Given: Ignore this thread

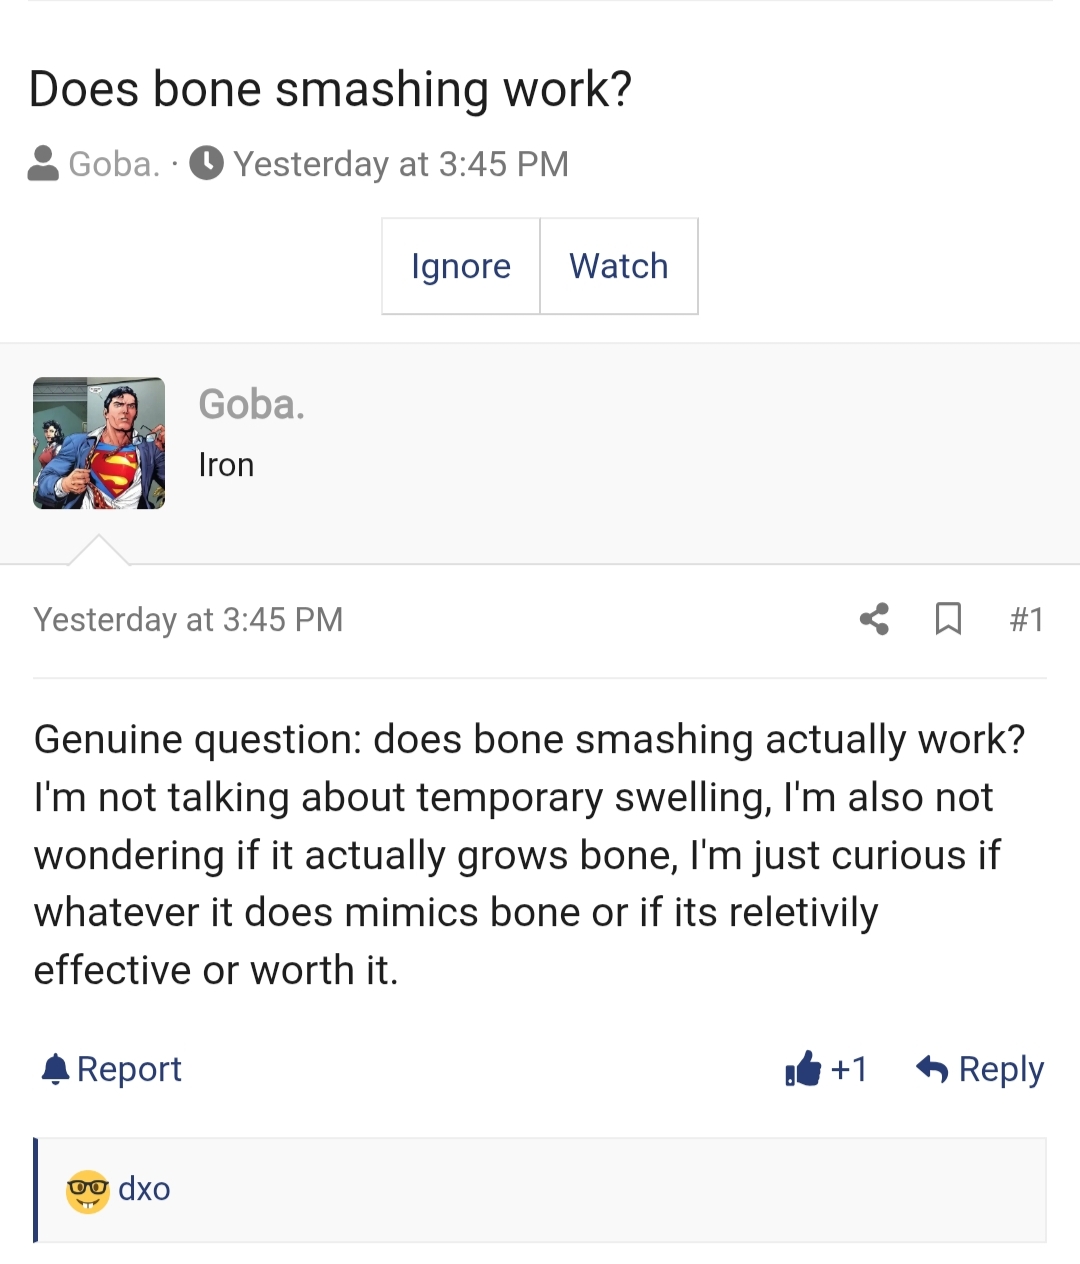Looking at the screenshot, I should click(x=461, y=266).
